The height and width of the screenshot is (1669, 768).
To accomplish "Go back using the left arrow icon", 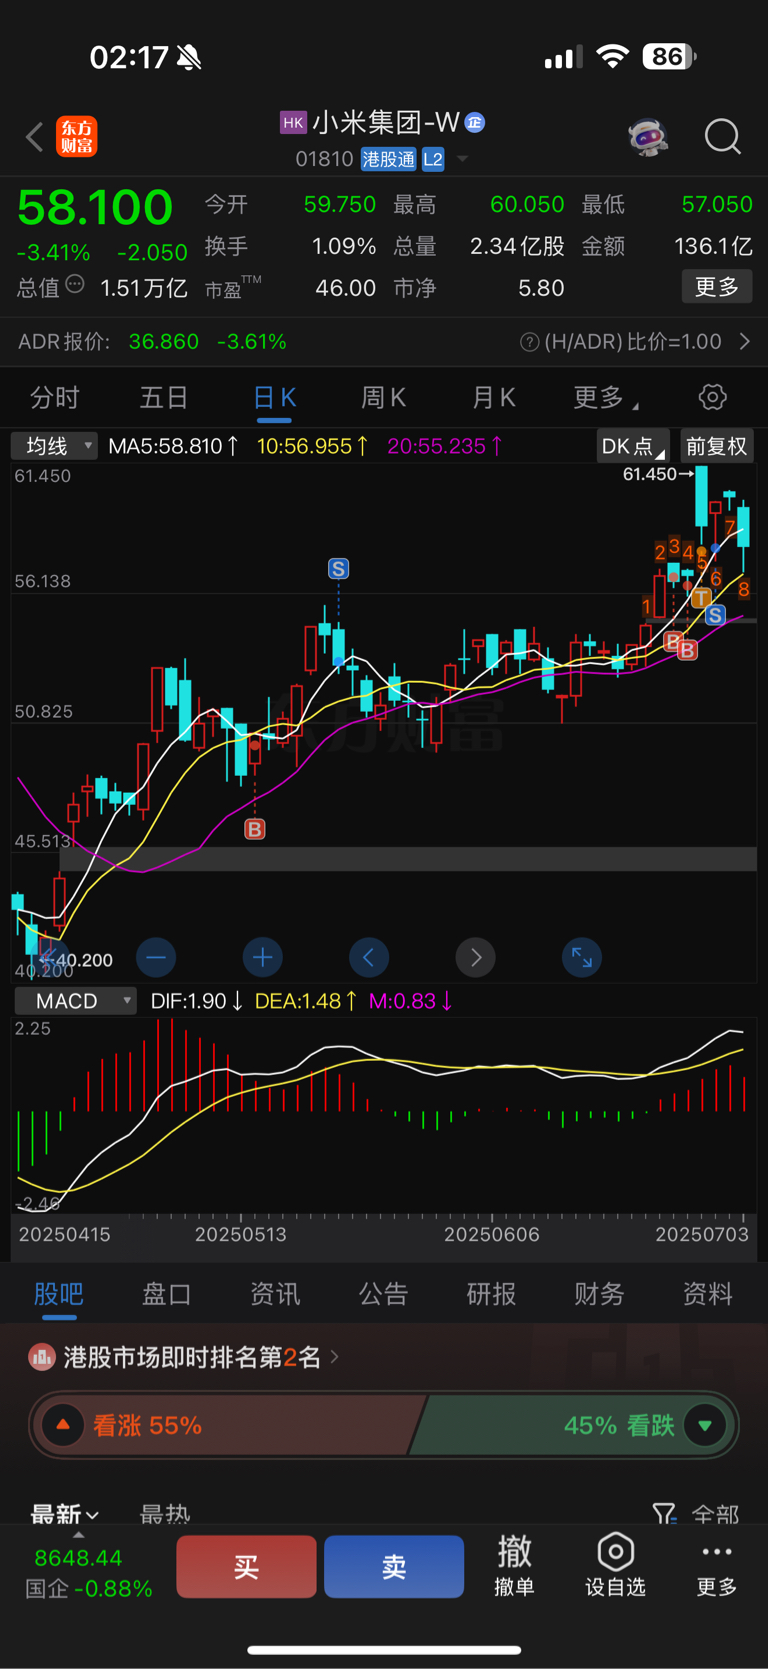I will point(35,136).
